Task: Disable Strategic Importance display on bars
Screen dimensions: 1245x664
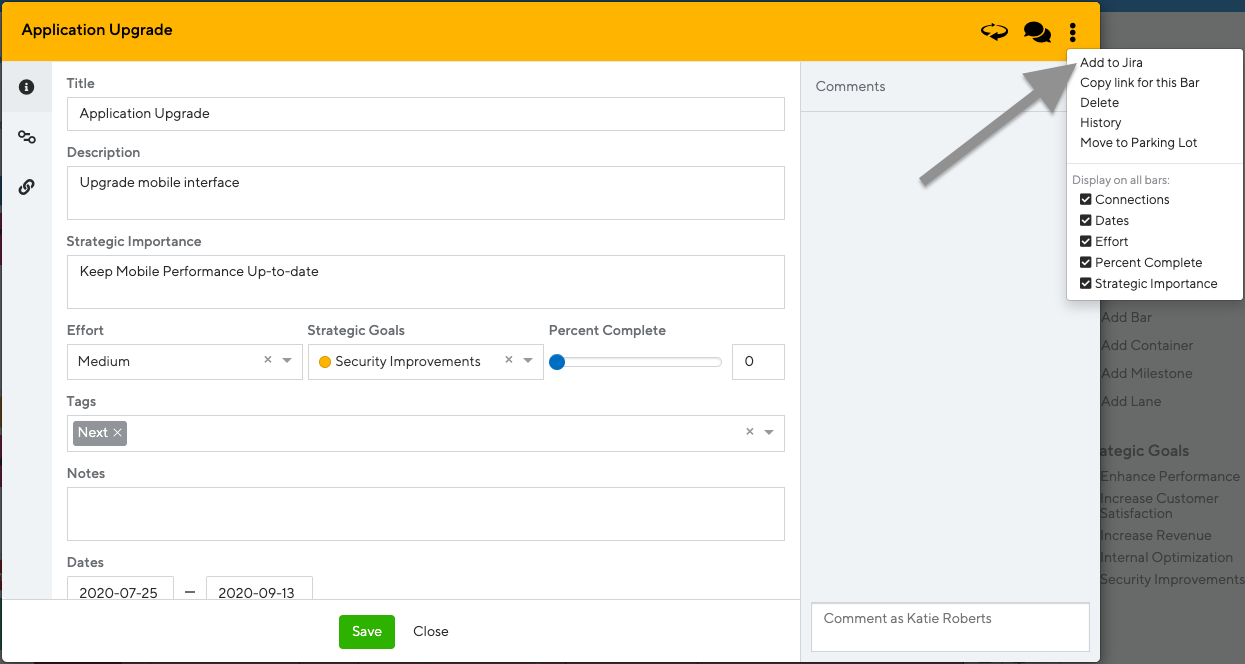Action: (1085, 283)
